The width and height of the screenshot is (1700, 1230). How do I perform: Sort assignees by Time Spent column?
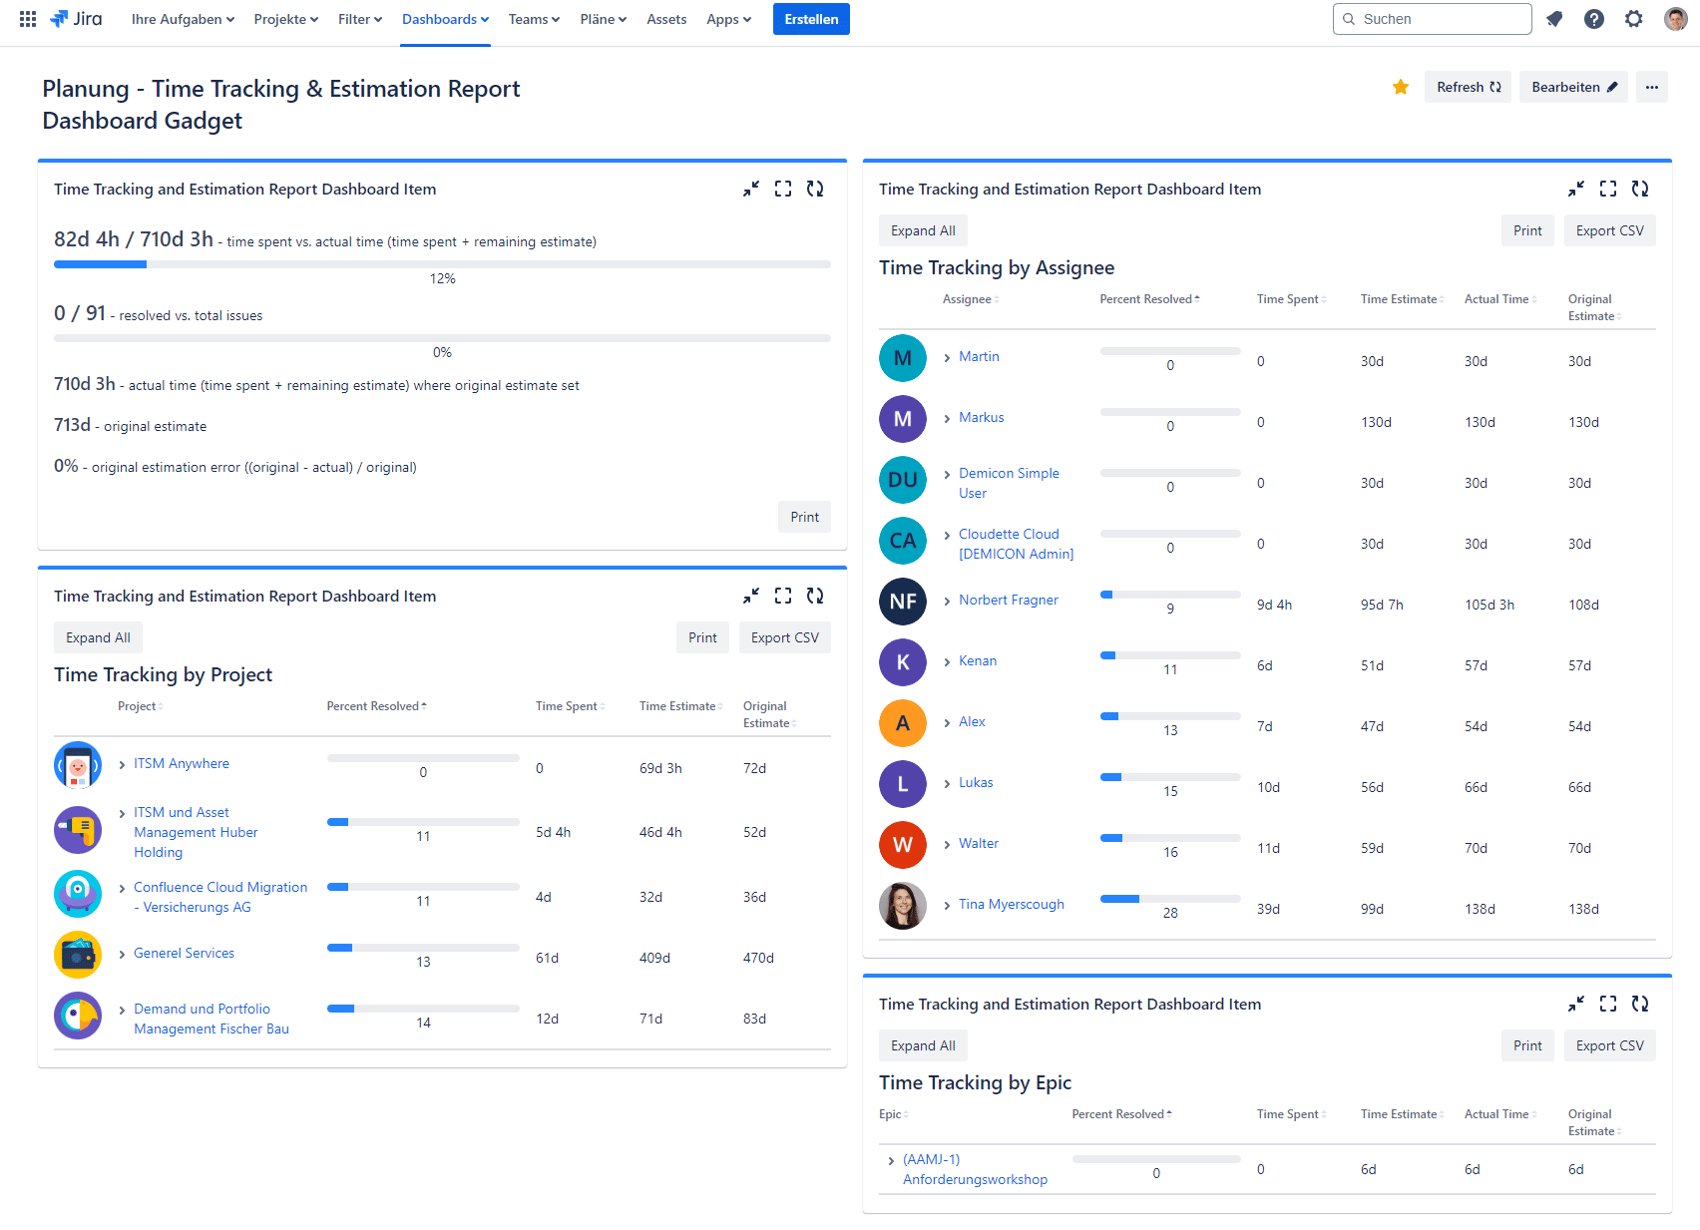tap(1291, 300)
